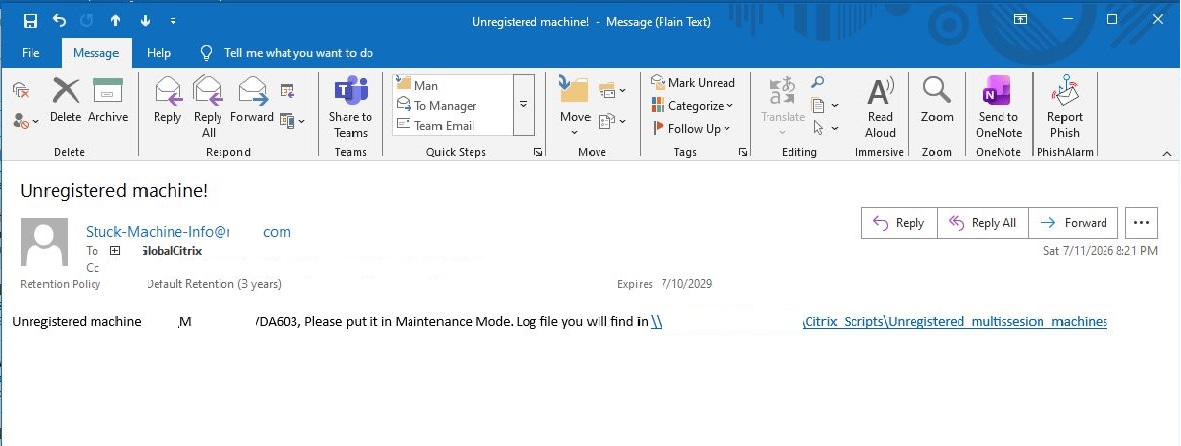Open the More respond actions dropdown
Image resolution: width=1181 pixels, height=446 pixels.
tap(291, 120)
